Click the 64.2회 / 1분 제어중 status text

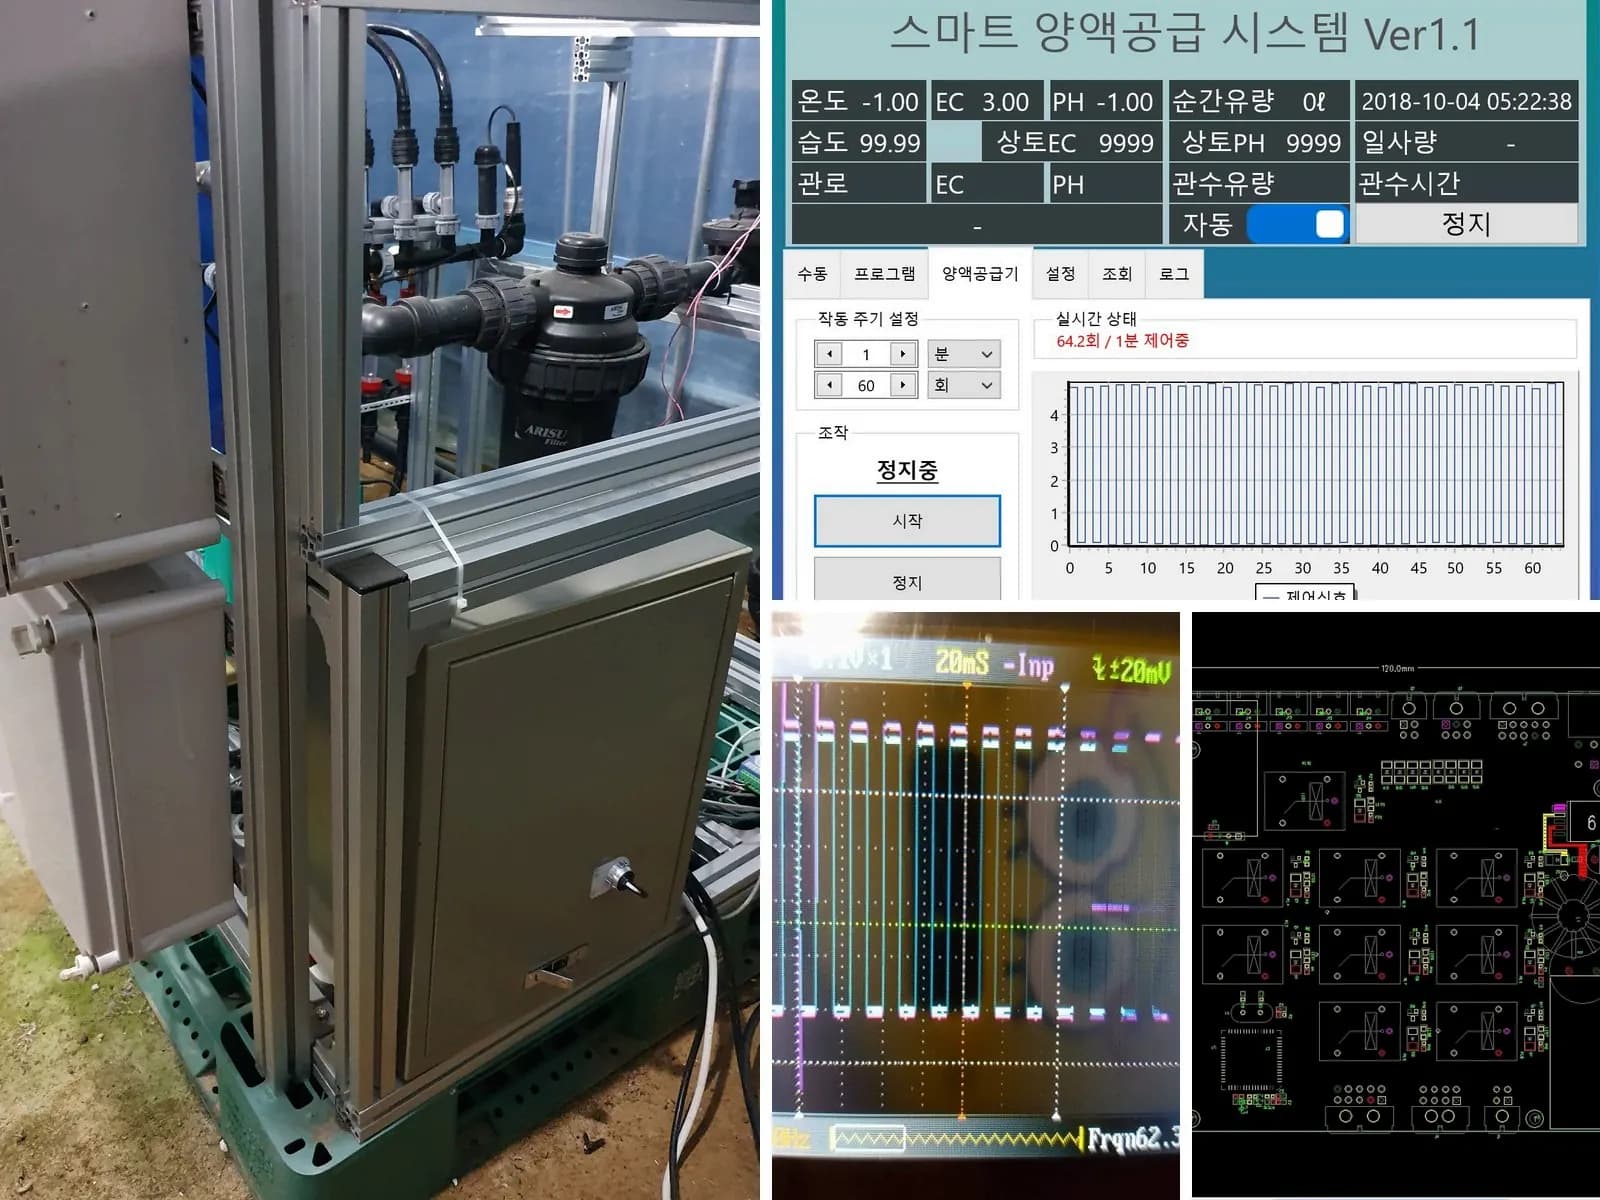click(x=1122, y=341)
